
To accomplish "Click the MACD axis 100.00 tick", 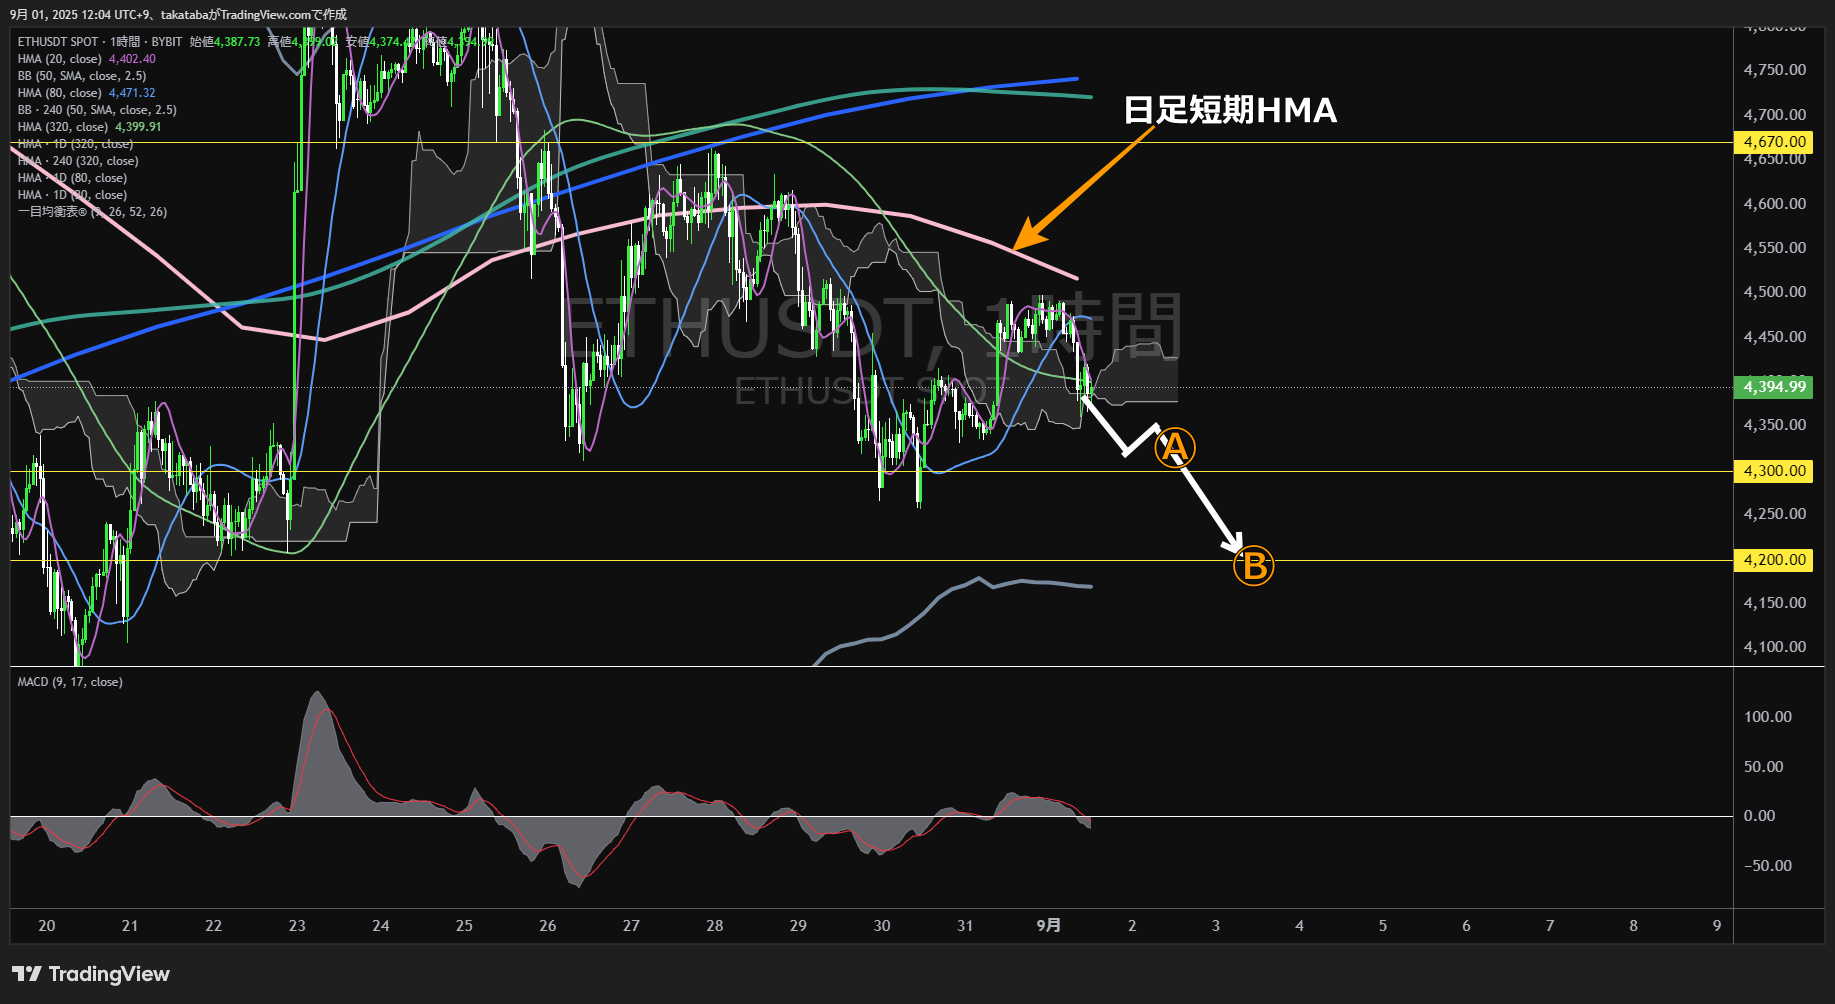I will pos(1768,717).
